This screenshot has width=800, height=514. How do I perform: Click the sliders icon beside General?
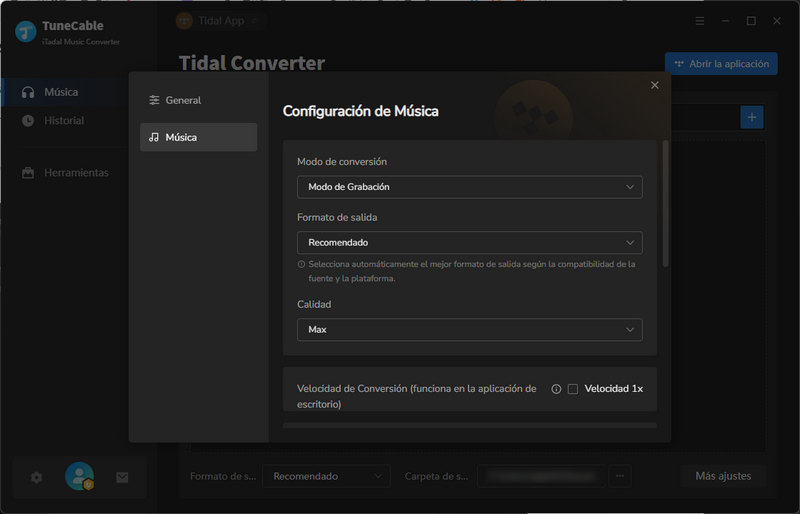154,100
